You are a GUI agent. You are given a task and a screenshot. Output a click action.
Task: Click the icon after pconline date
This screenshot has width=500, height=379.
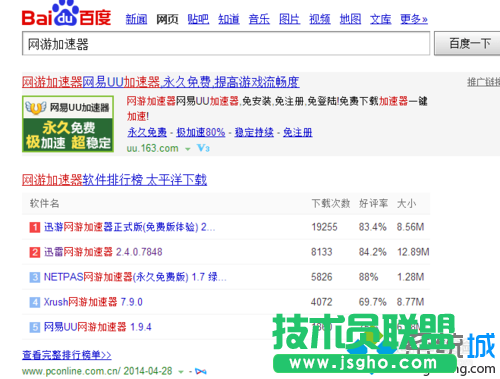[x=201, y=371]
